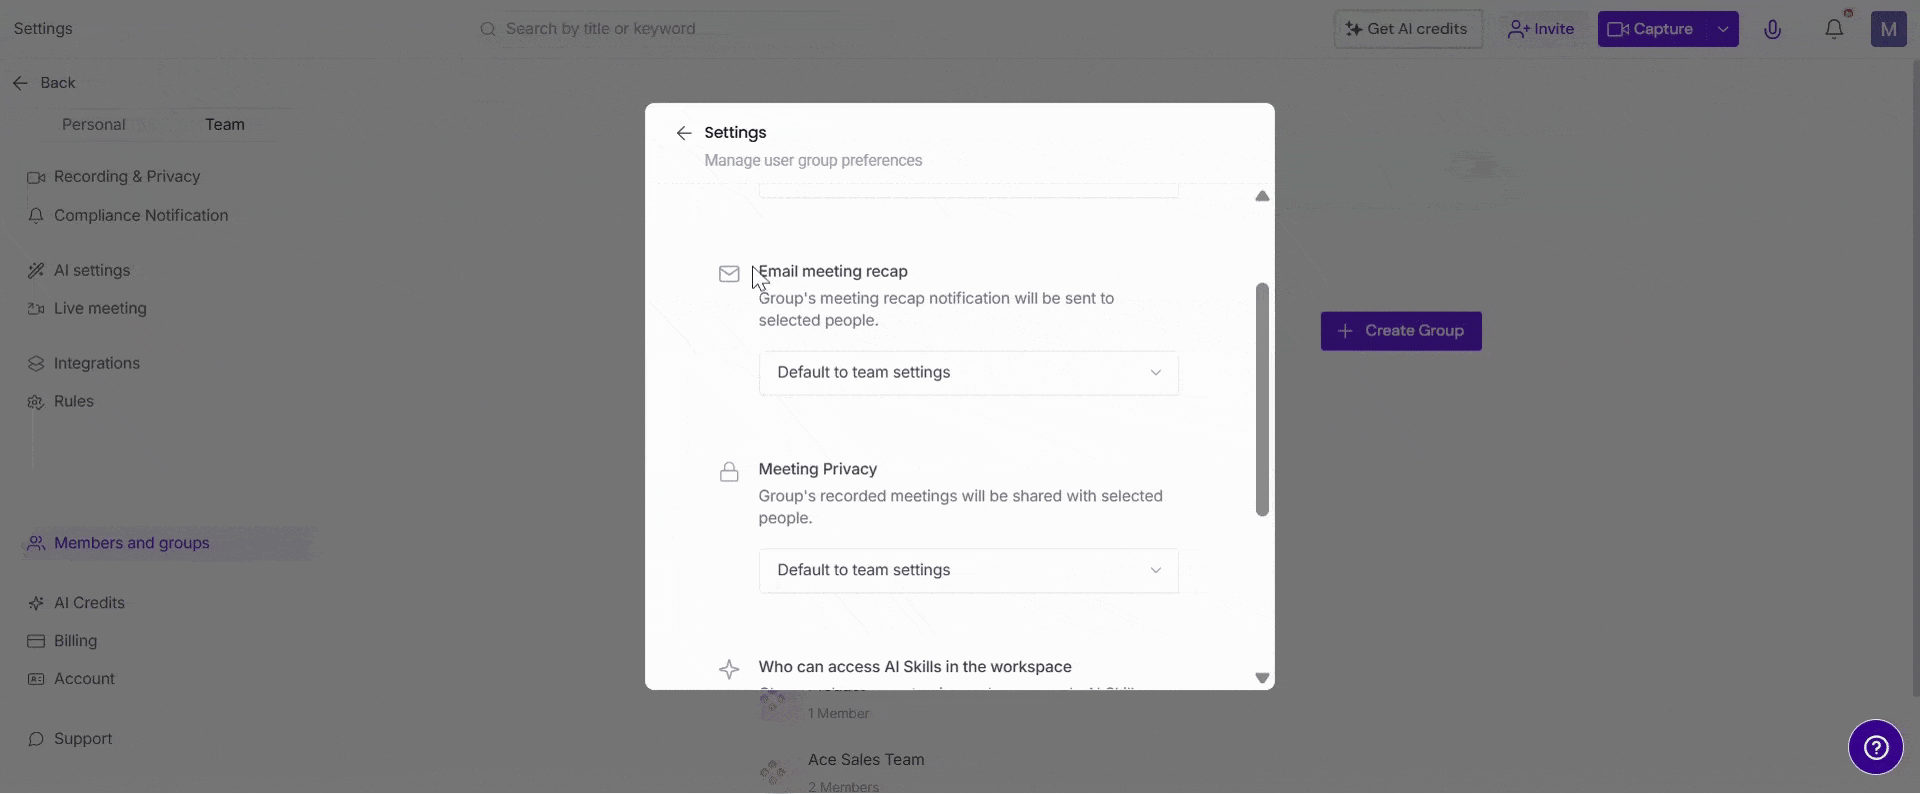
Task: Click the Create Group button
Action: click(1401, 331)
